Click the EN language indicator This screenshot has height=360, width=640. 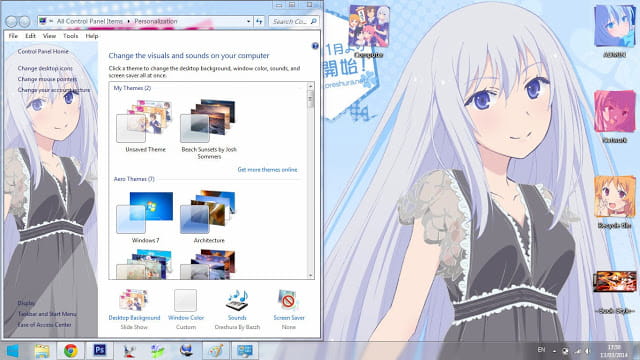pos(541,350)
